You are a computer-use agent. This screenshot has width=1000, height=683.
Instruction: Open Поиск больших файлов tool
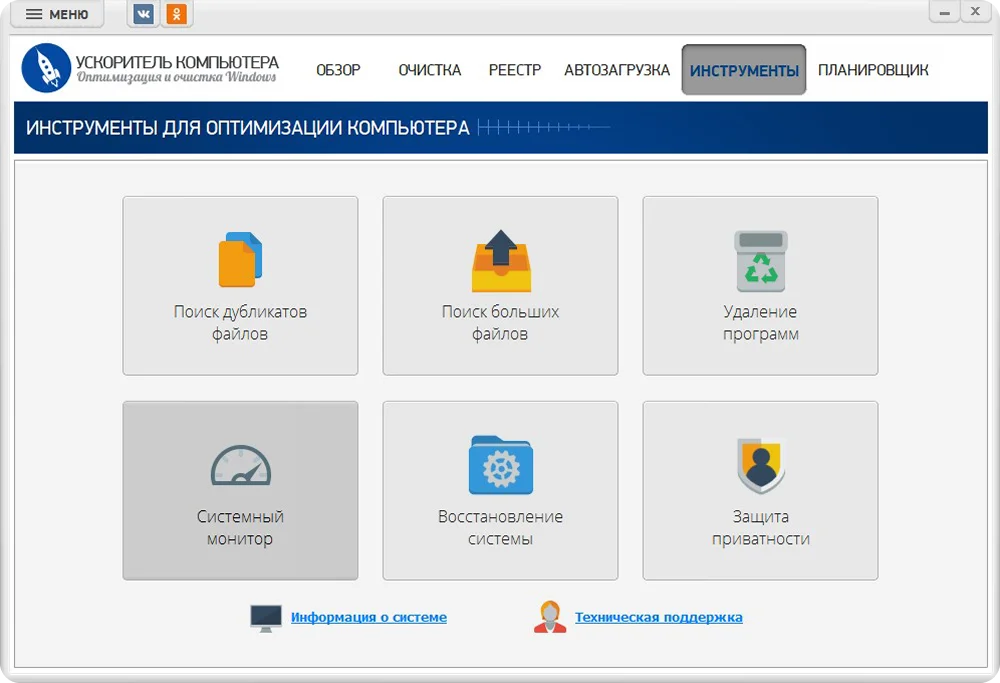click(500, 285)
